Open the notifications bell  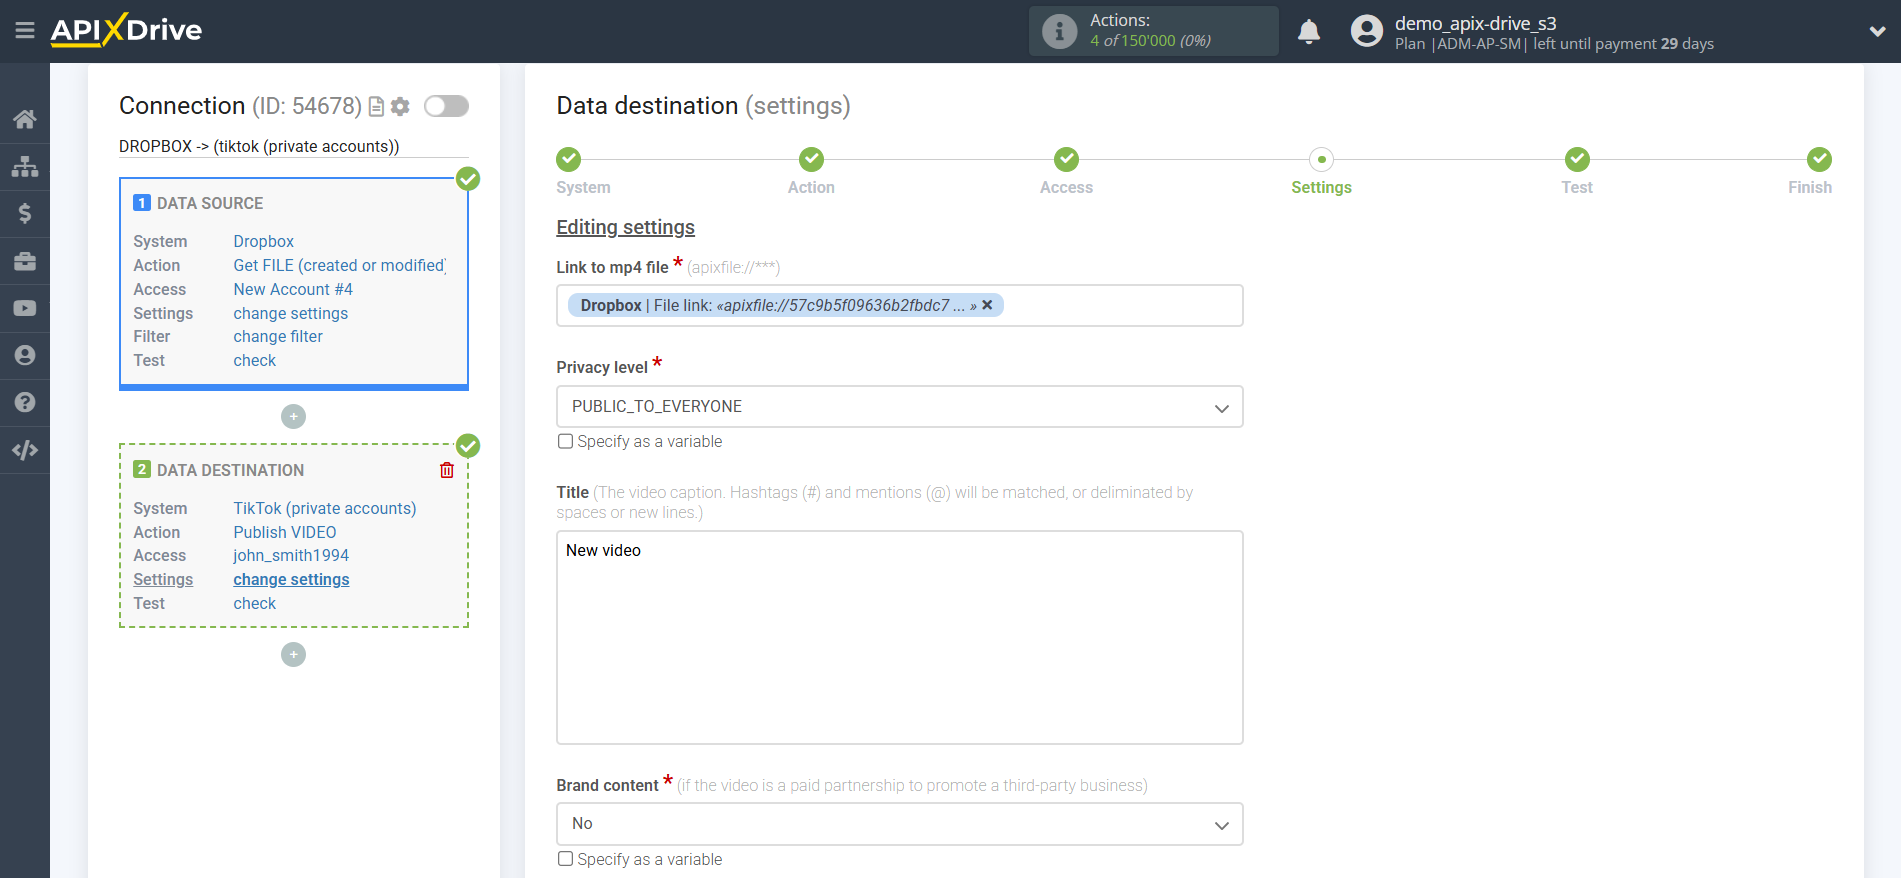click(x=1309, y=32)
